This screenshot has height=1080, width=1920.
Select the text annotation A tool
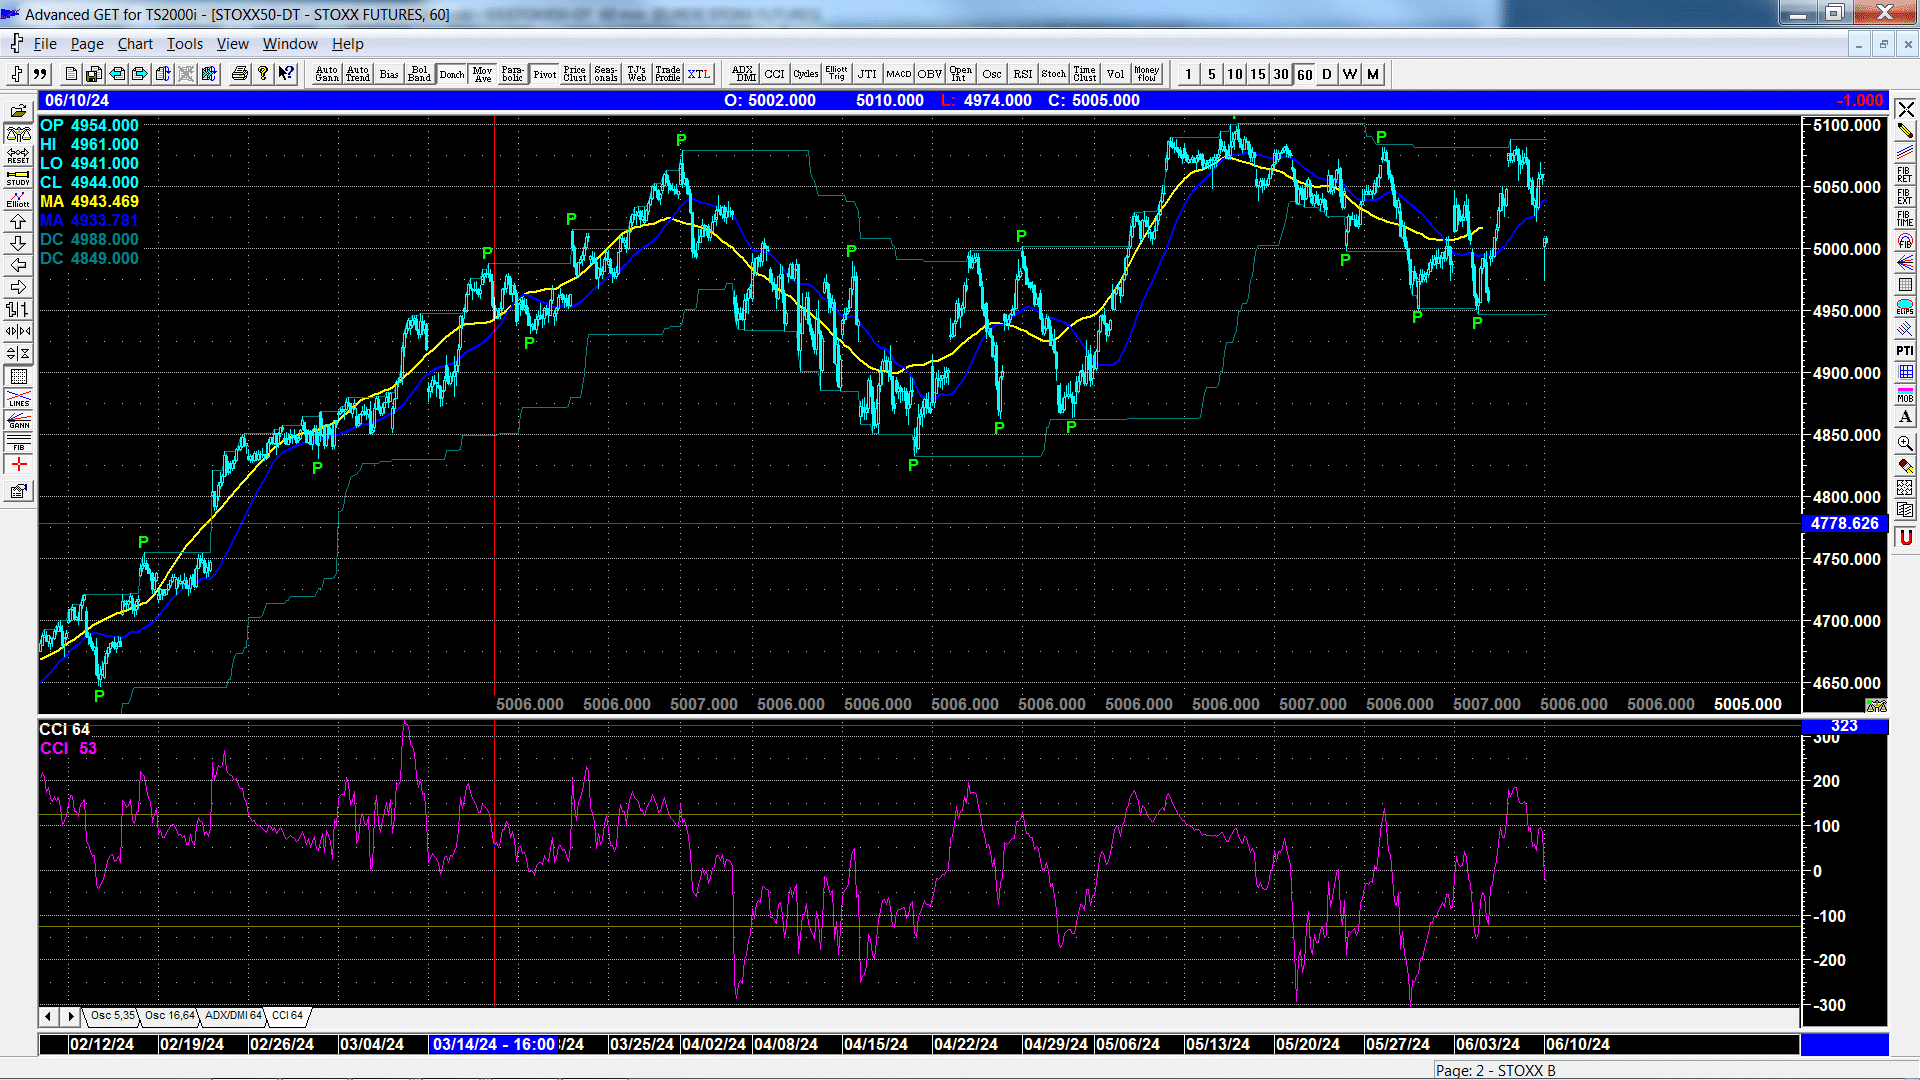[1905, 416]
